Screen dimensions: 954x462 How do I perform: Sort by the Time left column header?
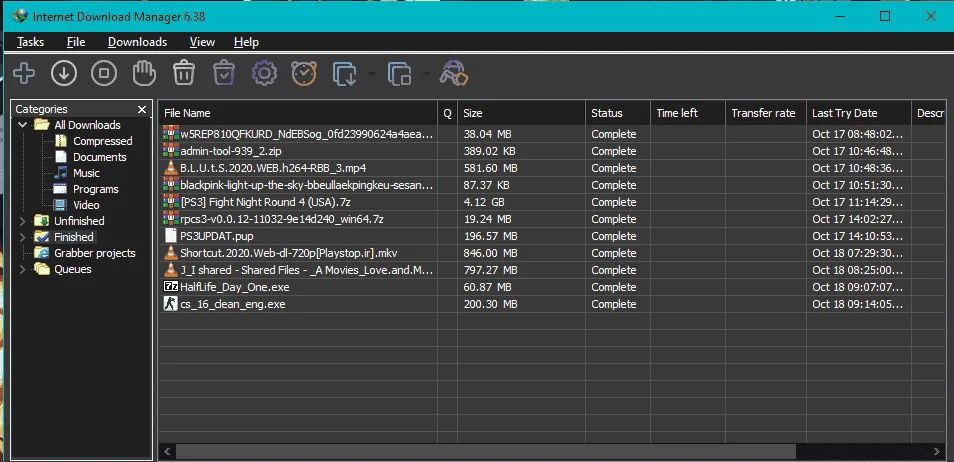coord(688,113)
